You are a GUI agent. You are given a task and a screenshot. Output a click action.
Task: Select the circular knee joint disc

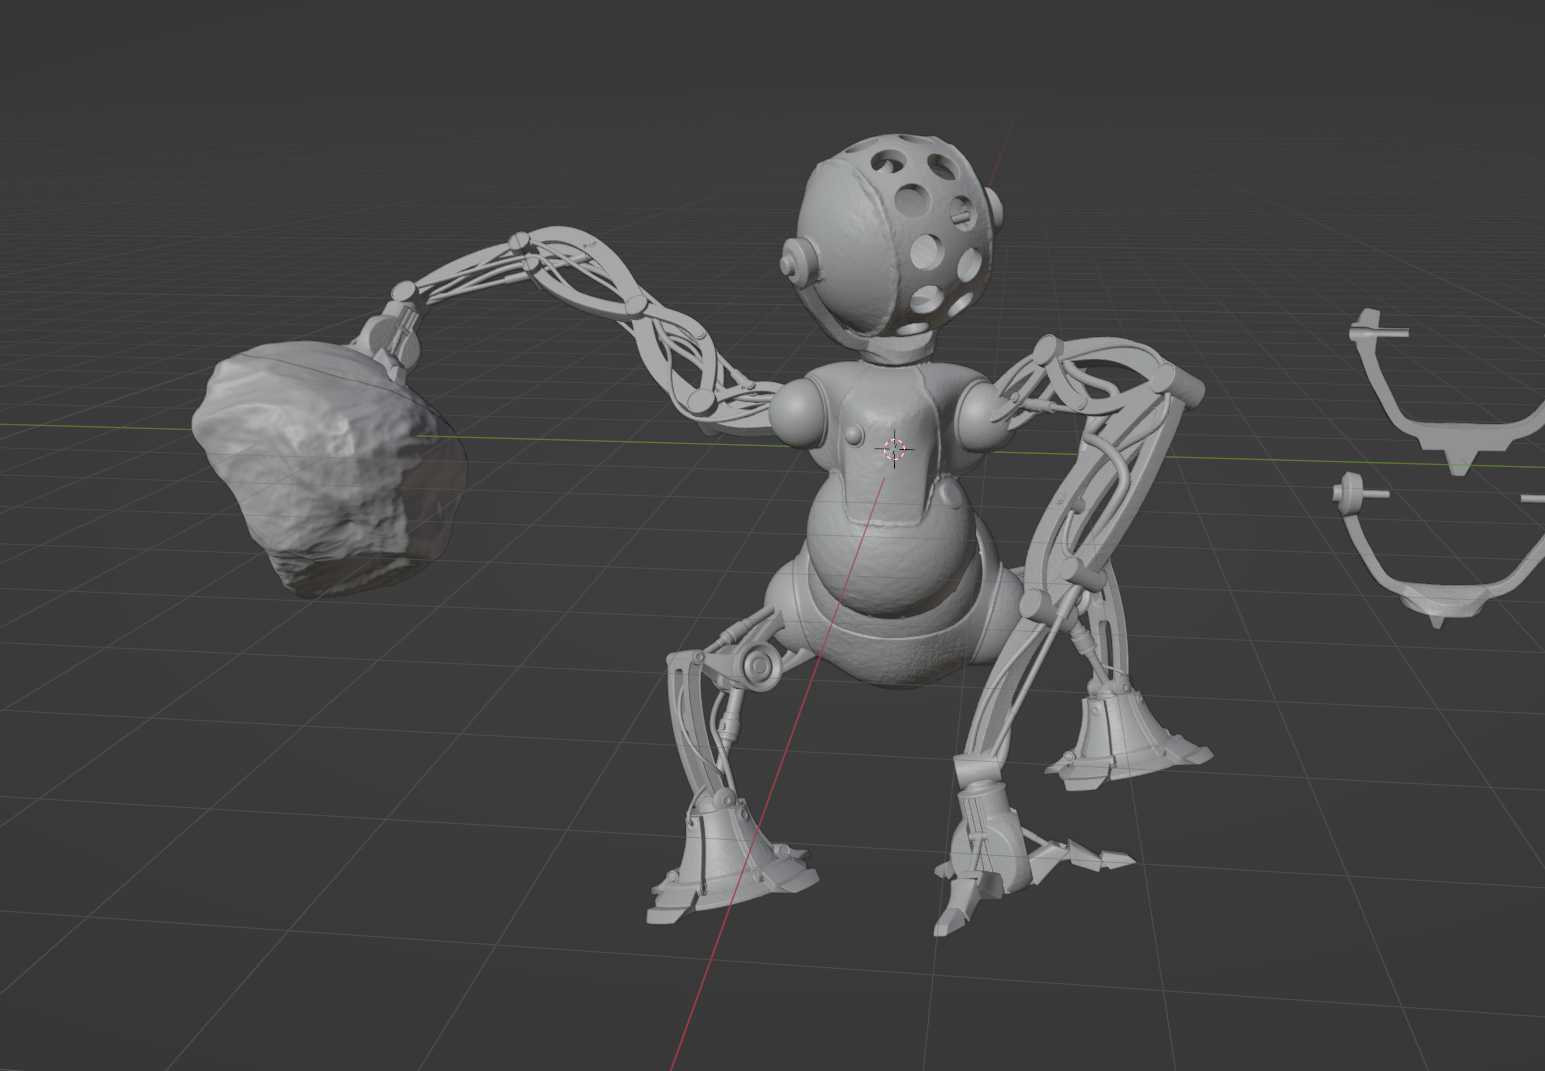(x=760, y=665)
